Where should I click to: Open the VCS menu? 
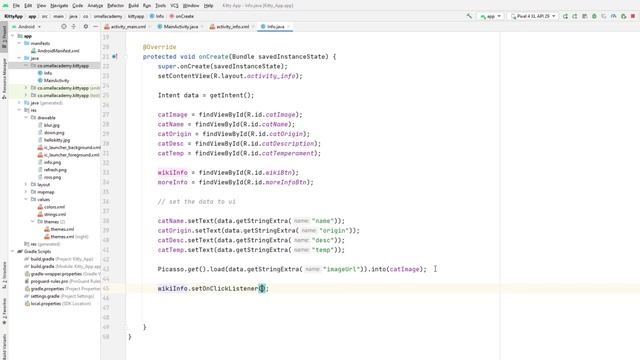[174, 6]
